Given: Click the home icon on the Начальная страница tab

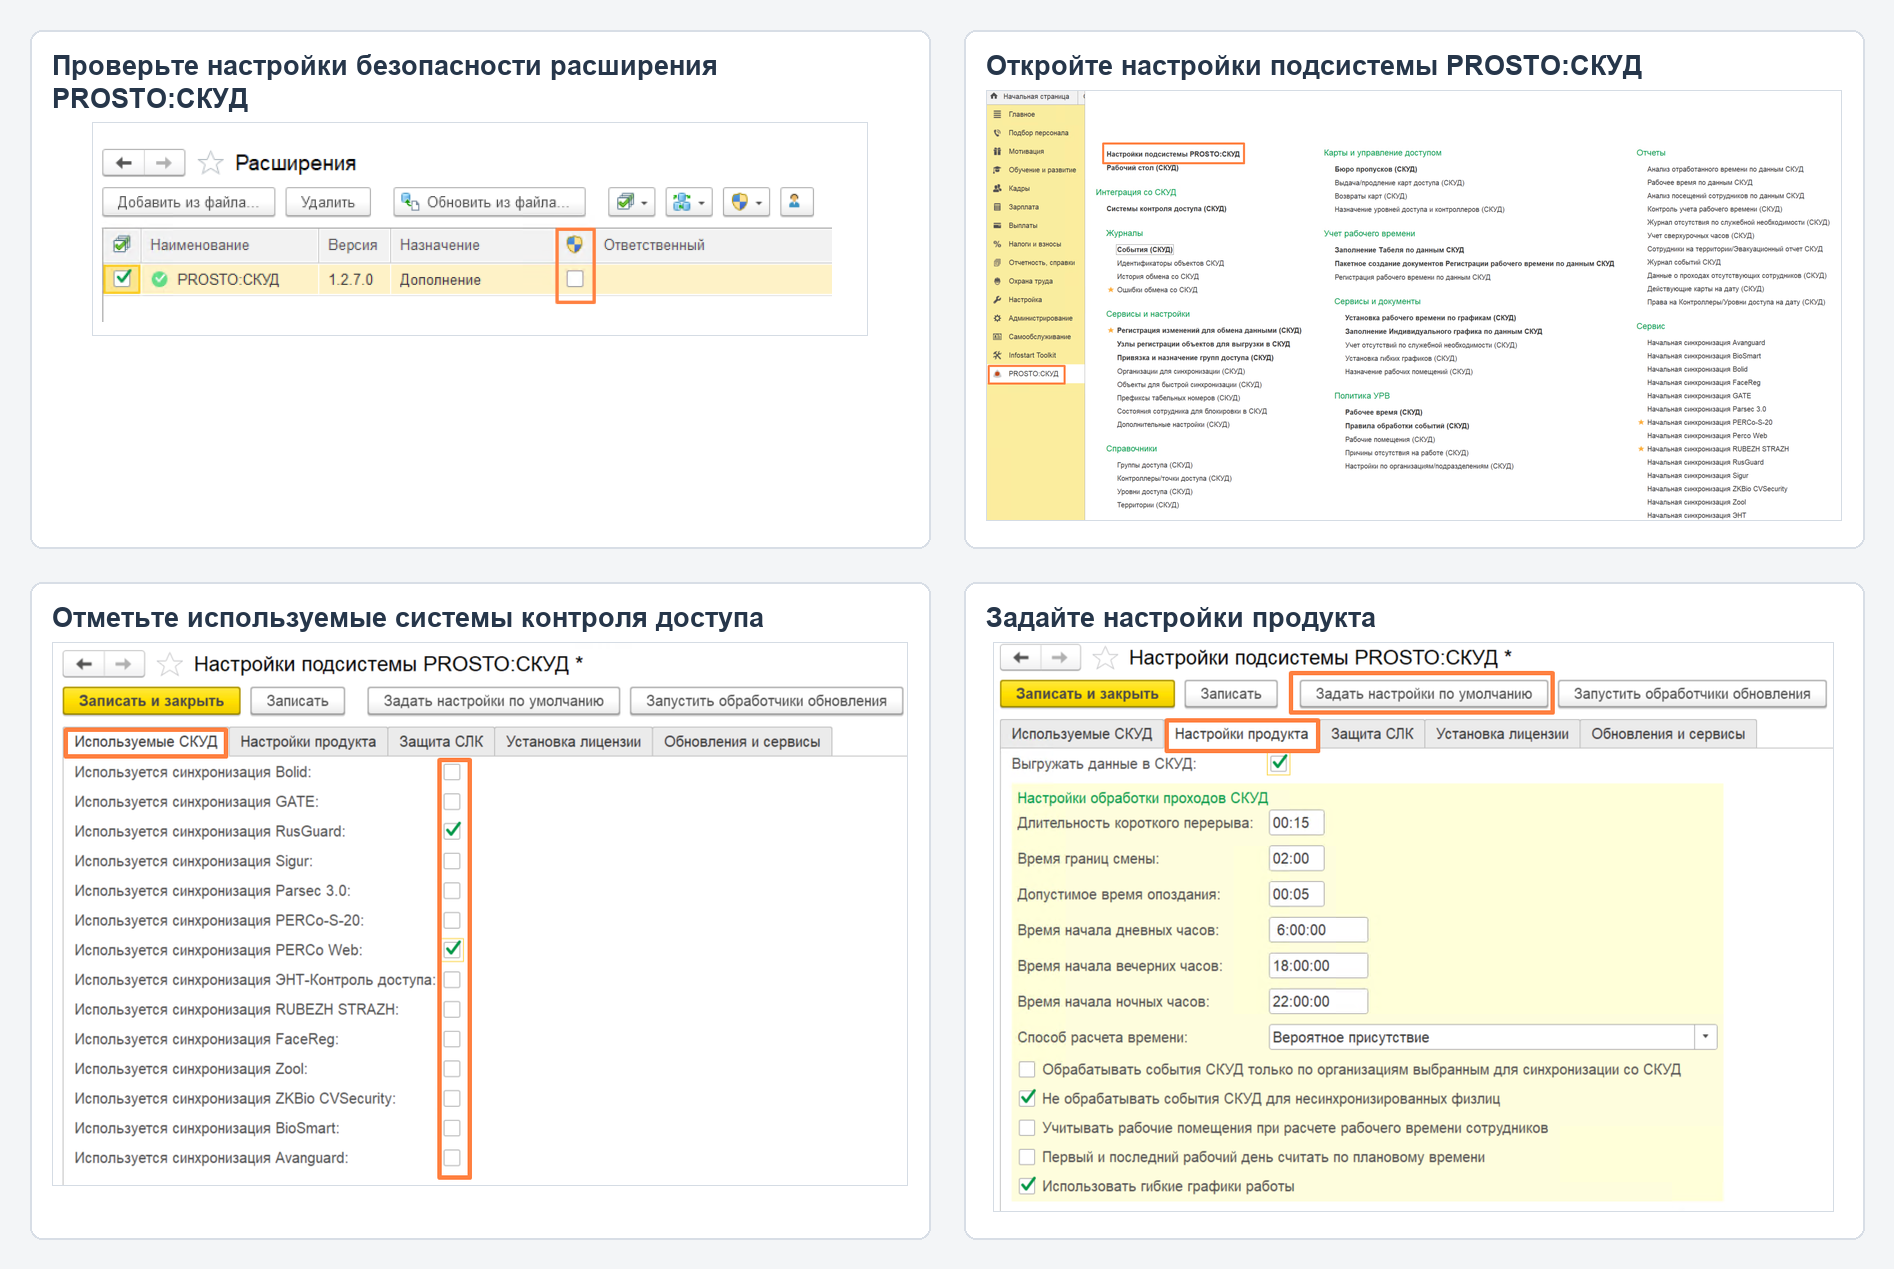Looking at the screenshot, I should (x=994, y=97).
